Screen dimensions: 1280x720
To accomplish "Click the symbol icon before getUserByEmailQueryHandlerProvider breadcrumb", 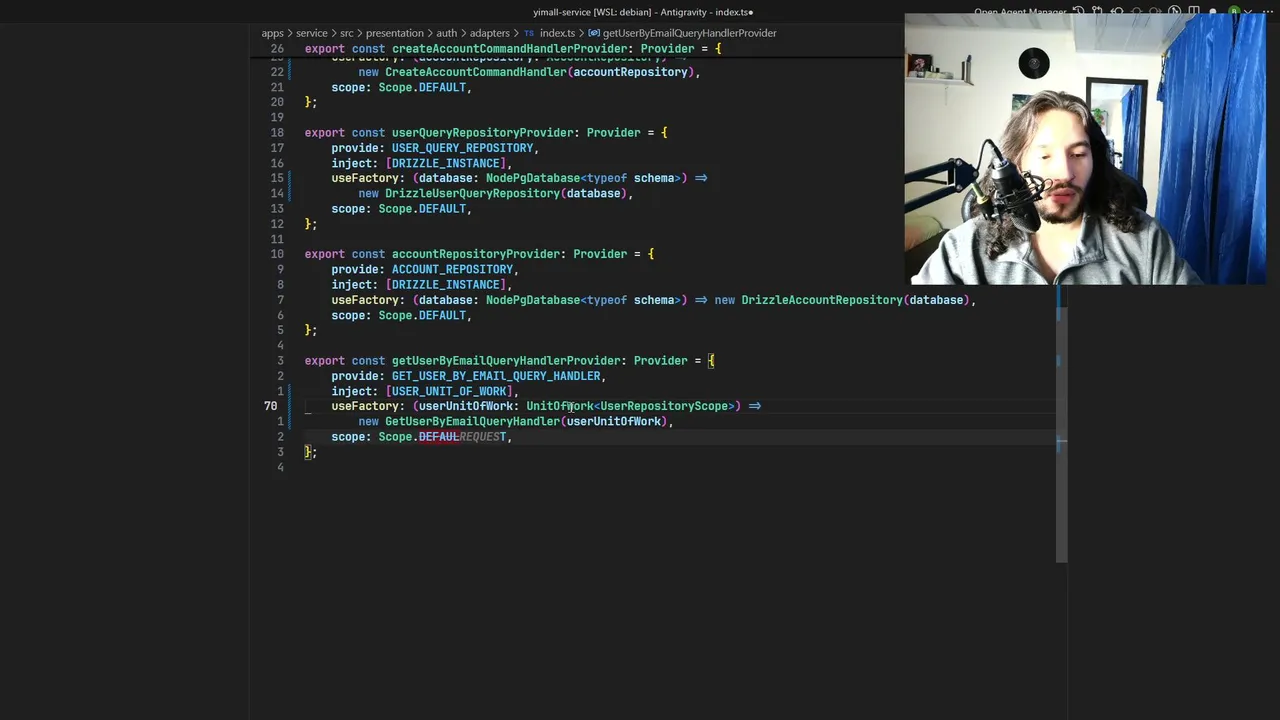I will coord(593,33).
